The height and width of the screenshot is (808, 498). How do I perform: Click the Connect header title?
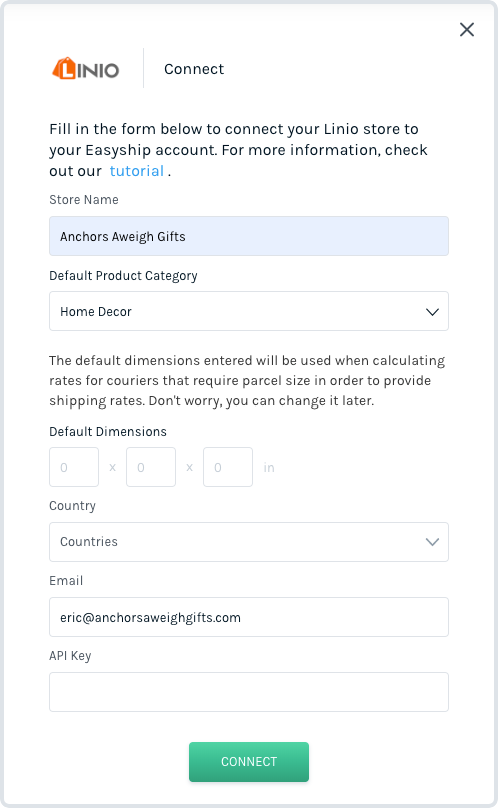point(194,69)
